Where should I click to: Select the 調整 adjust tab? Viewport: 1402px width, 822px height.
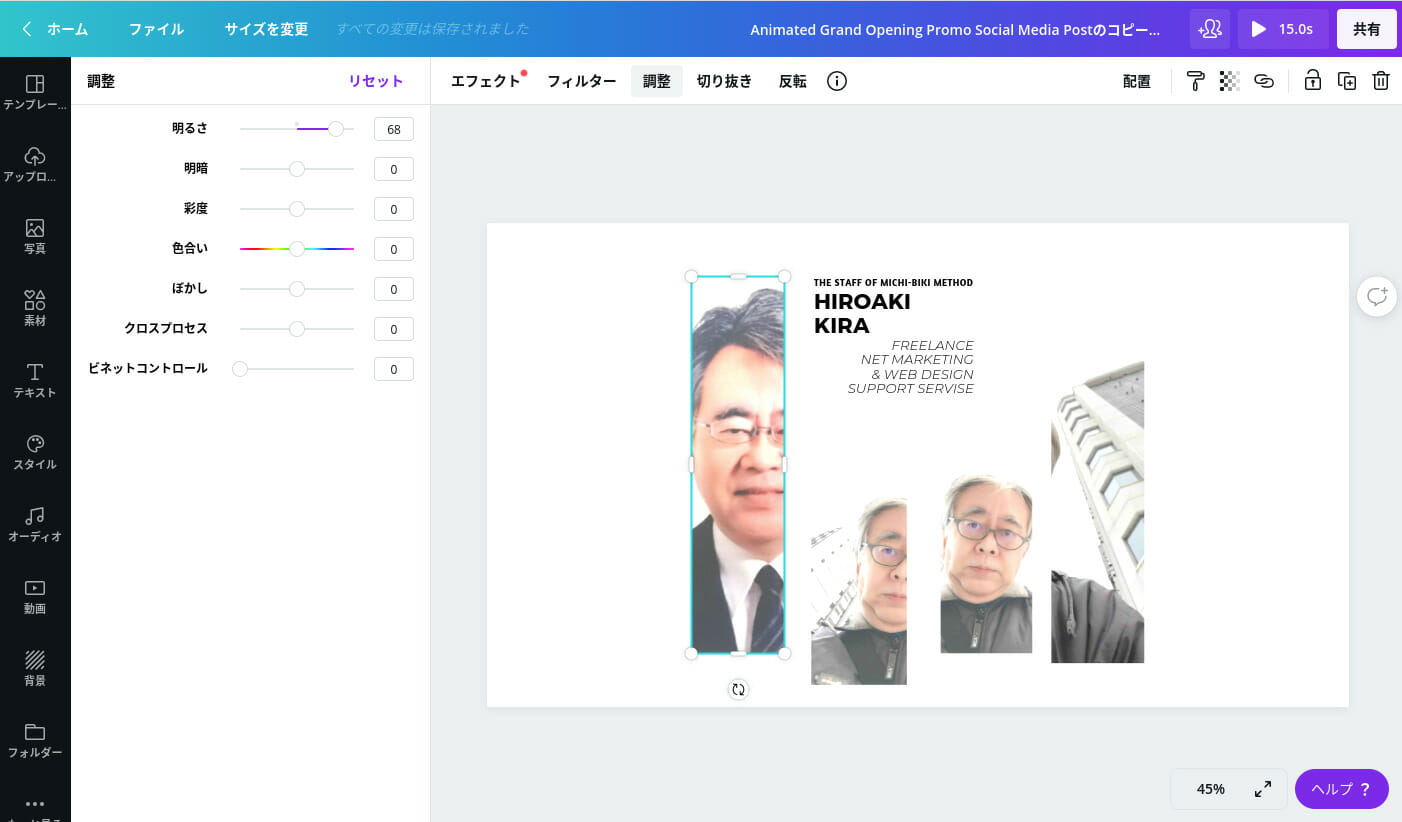[657, 81]
